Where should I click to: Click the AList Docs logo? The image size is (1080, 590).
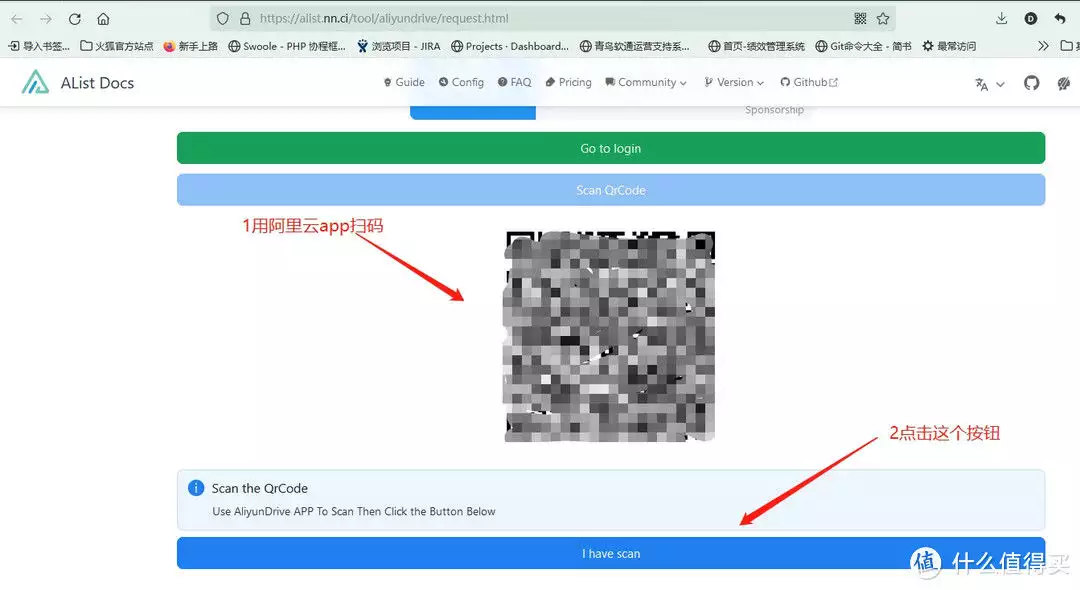tap(35, 82)
